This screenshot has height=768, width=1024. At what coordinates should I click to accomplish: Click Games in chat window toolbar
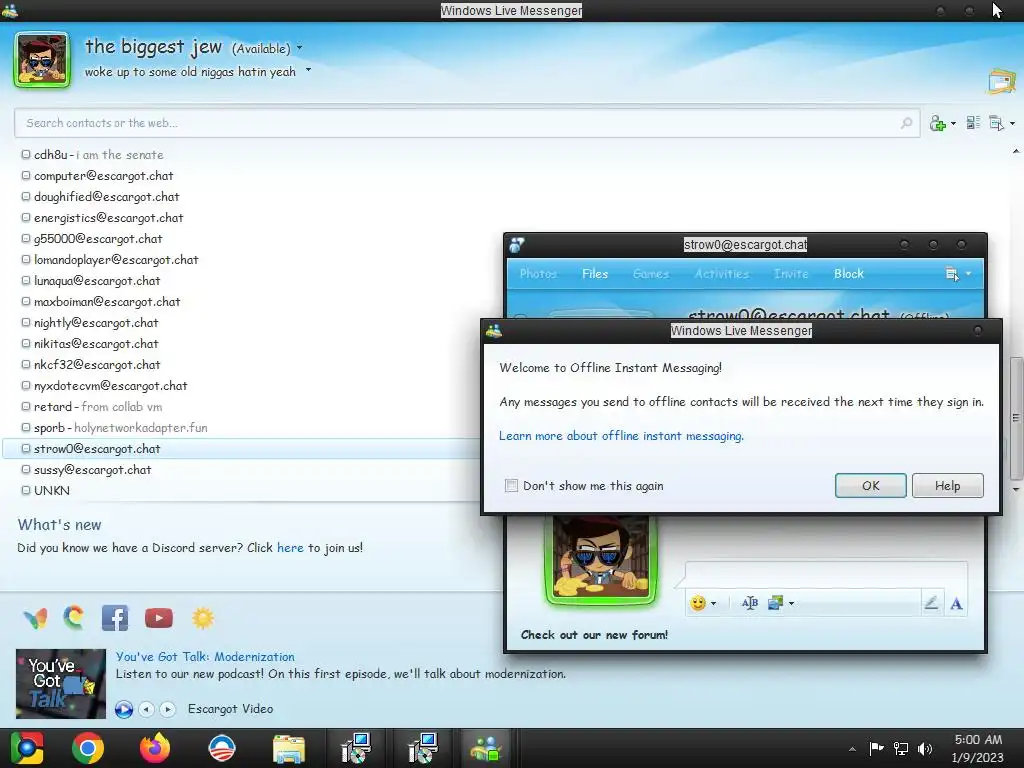coord(651,274)
